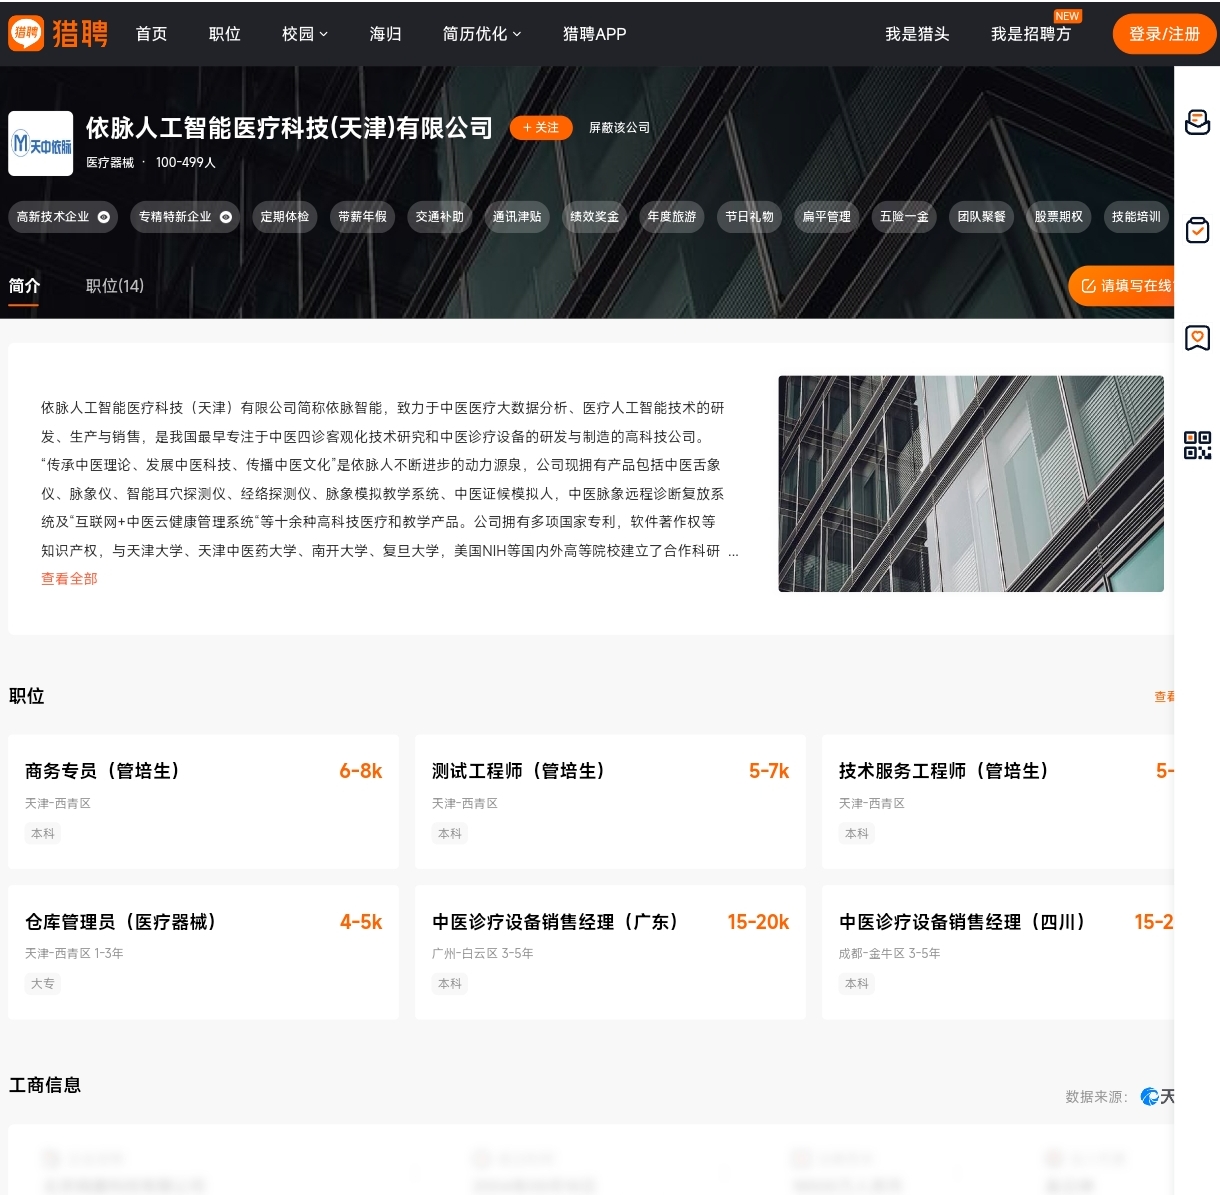The image size is (1220, 1195).
Task: Click the 通讯津贴 benefit tag
Action: [x=517, y=217]
